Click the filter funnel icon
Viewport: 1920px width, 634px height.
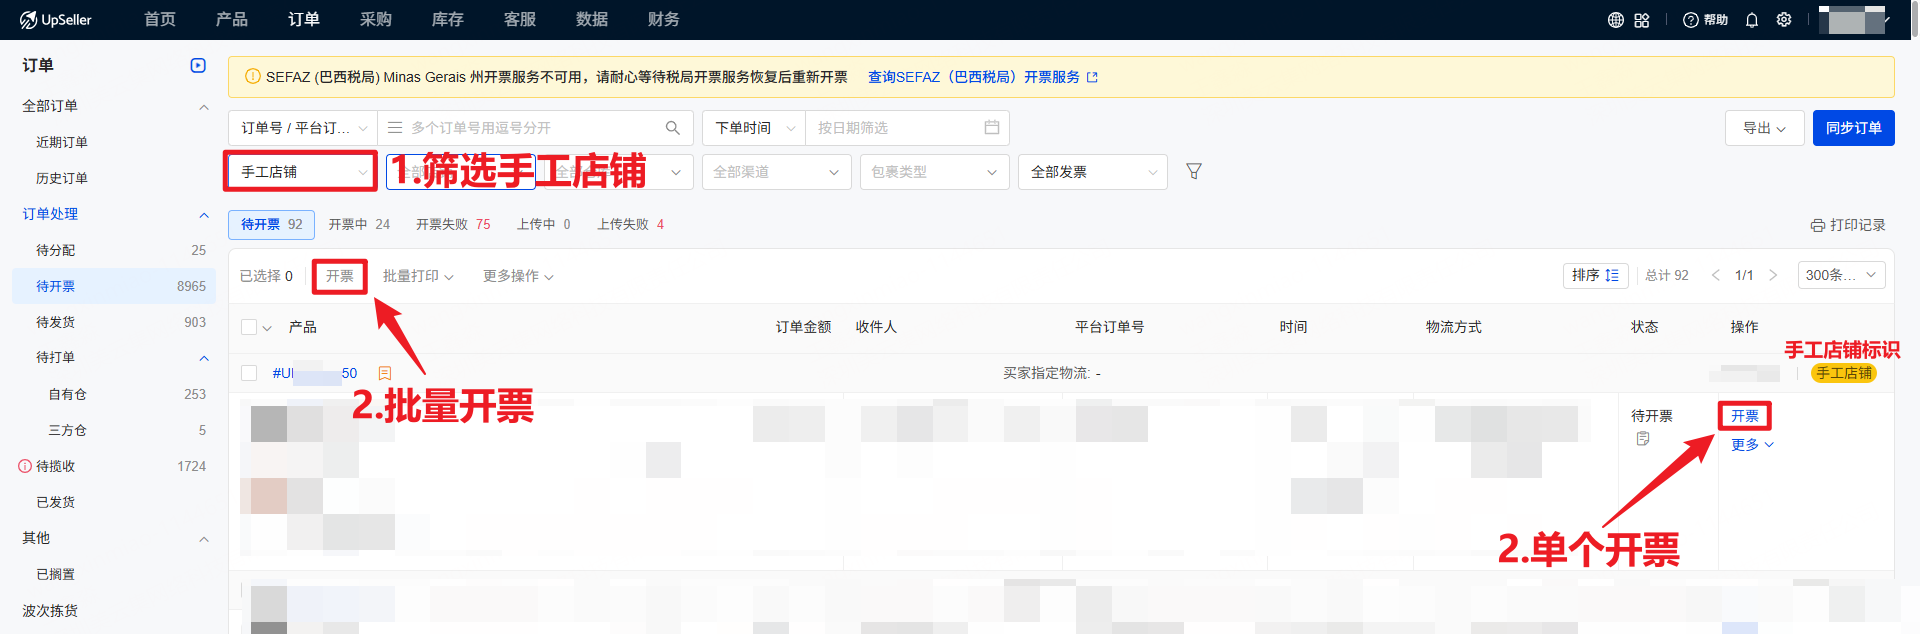coord(1194,172)
